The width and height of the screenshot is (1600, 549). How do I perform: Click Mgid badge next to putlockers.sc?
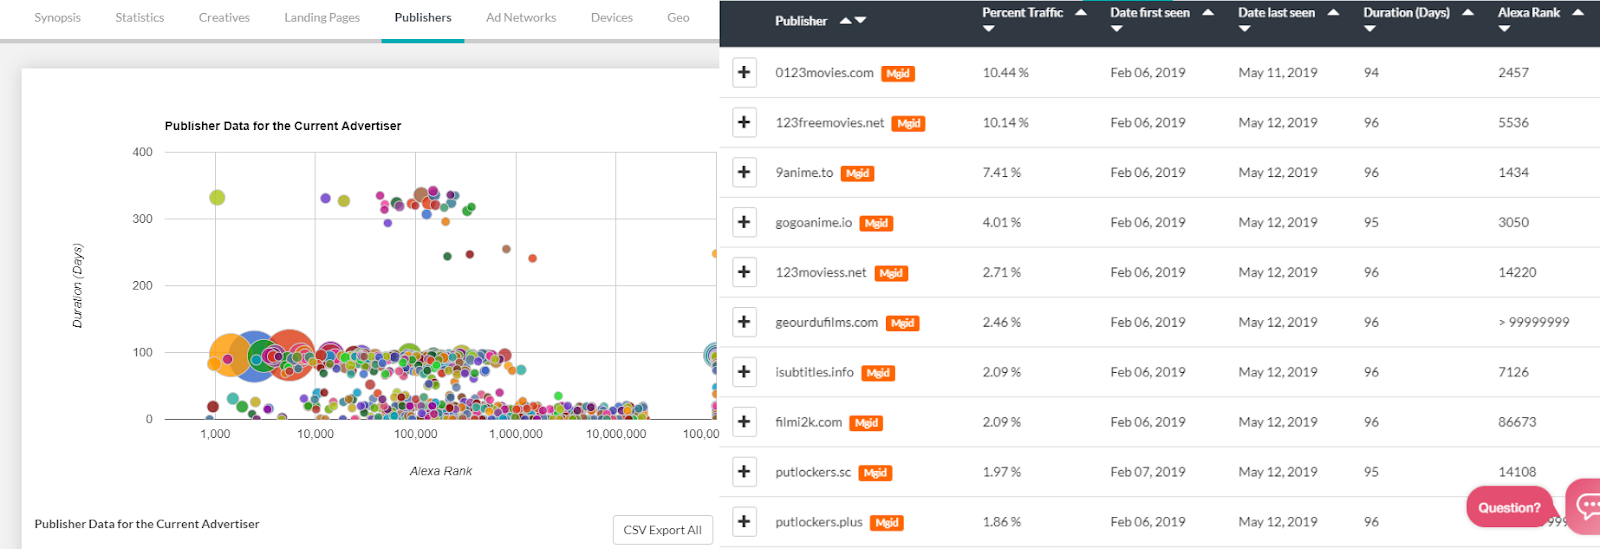(875, 474)
